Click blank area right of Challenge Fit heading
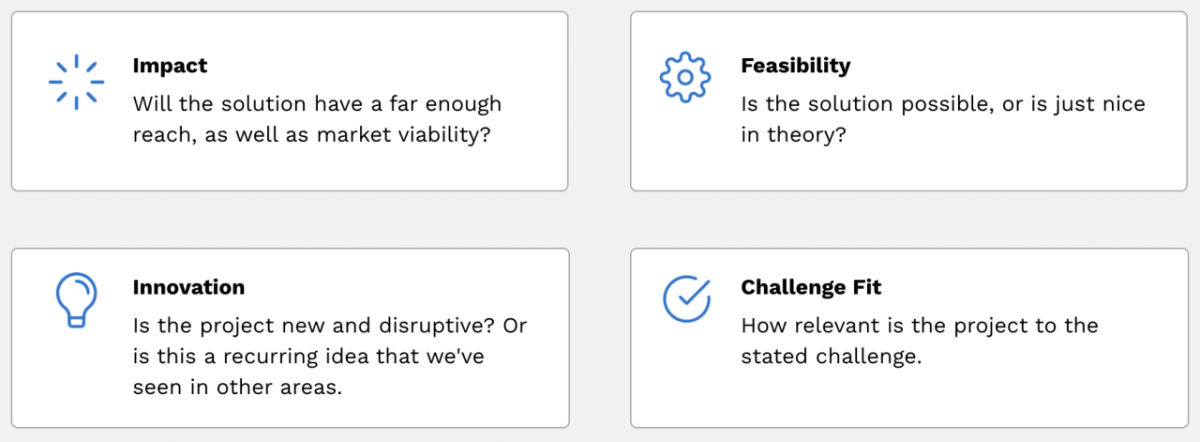This screenshot has height=442, width=1200. 1000,287
